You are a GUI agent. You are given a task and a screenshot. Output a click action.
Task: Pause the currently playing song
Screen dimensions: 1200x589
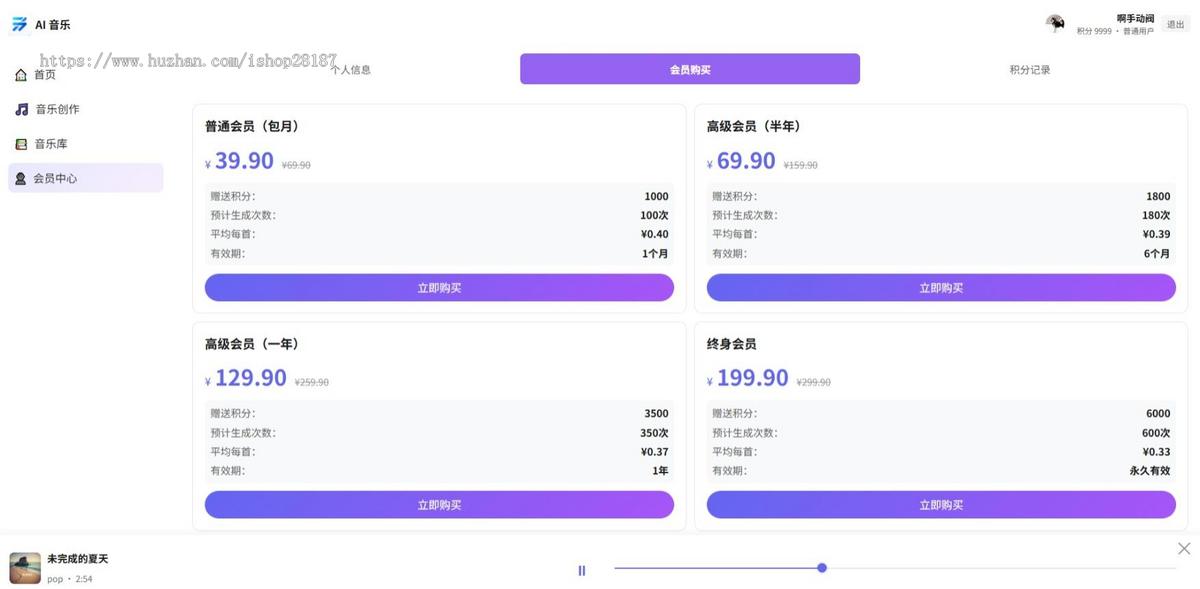click(581, 569)
